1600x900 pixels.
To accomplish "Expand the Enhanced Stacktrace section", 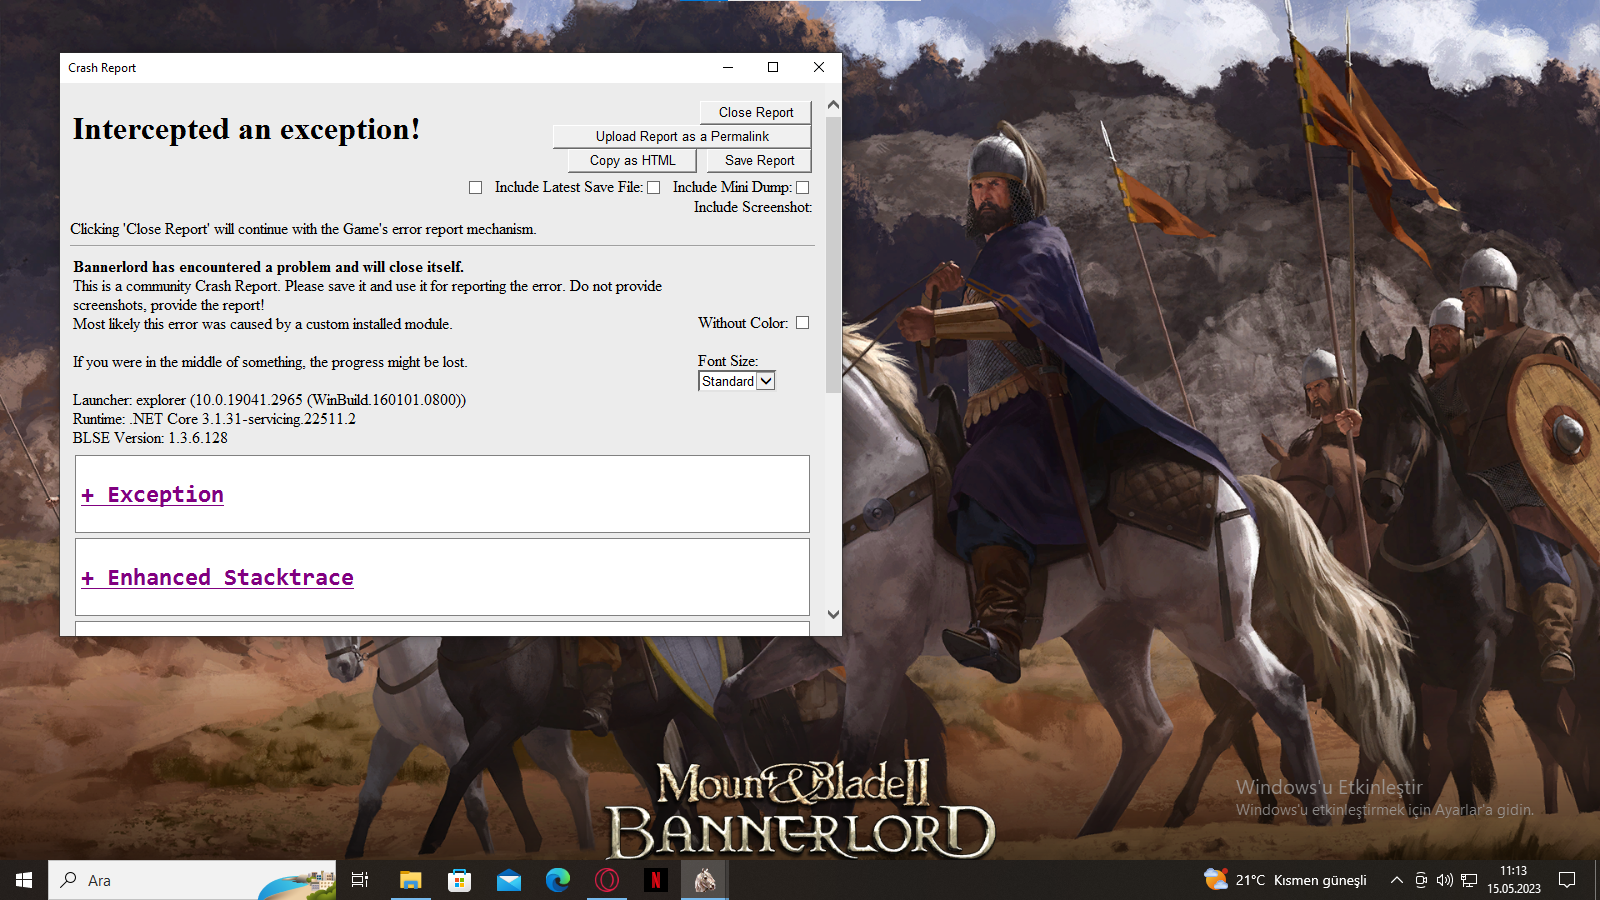I will 217,578.
